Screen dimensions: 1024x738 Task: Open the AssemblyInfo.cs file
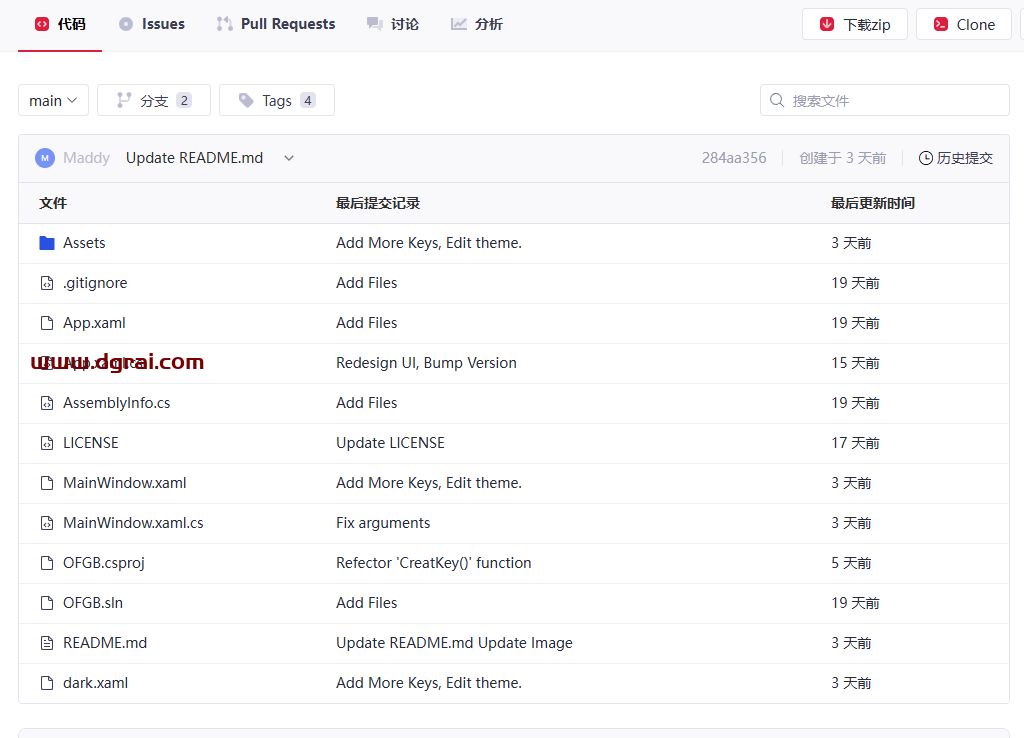pyautogui.click(x=117, y=403)
